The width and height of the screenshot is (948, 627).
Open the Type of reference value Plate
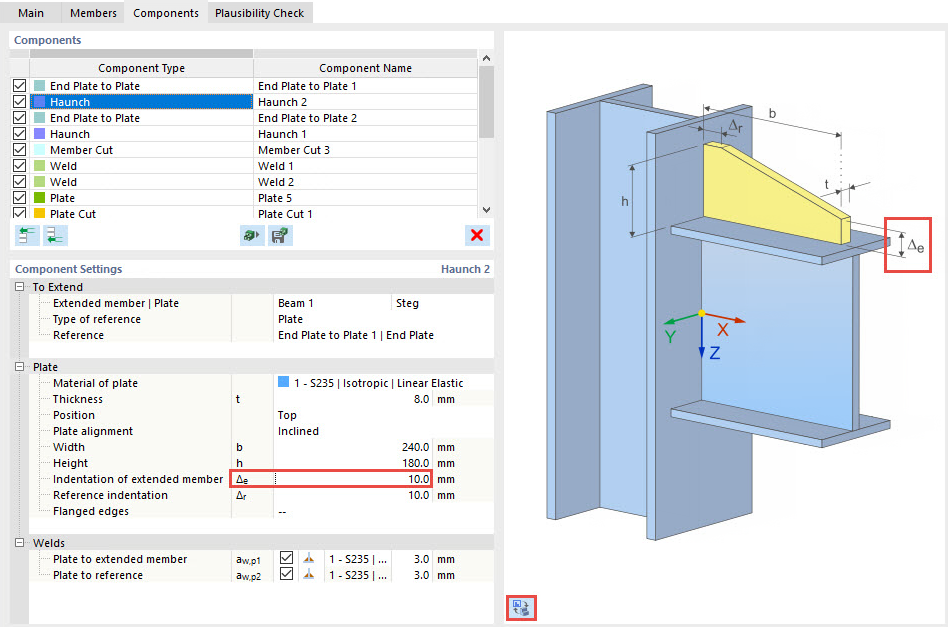coord(383,319)
